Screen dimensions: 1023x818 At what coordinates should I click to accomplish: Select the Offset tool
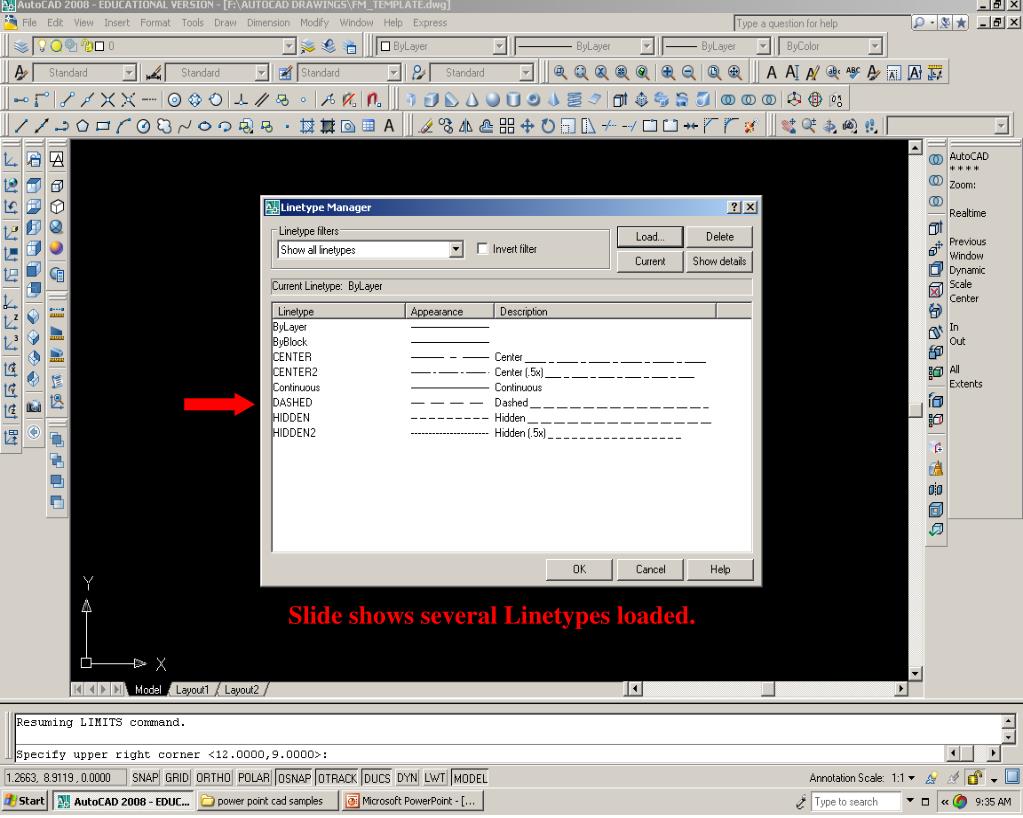pos(486,126)
